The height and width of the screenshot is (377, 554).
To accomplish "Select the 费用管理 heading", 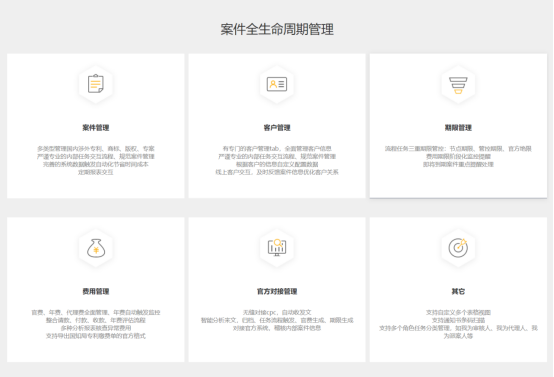I will pyautogui.click(x=95, y=291).
